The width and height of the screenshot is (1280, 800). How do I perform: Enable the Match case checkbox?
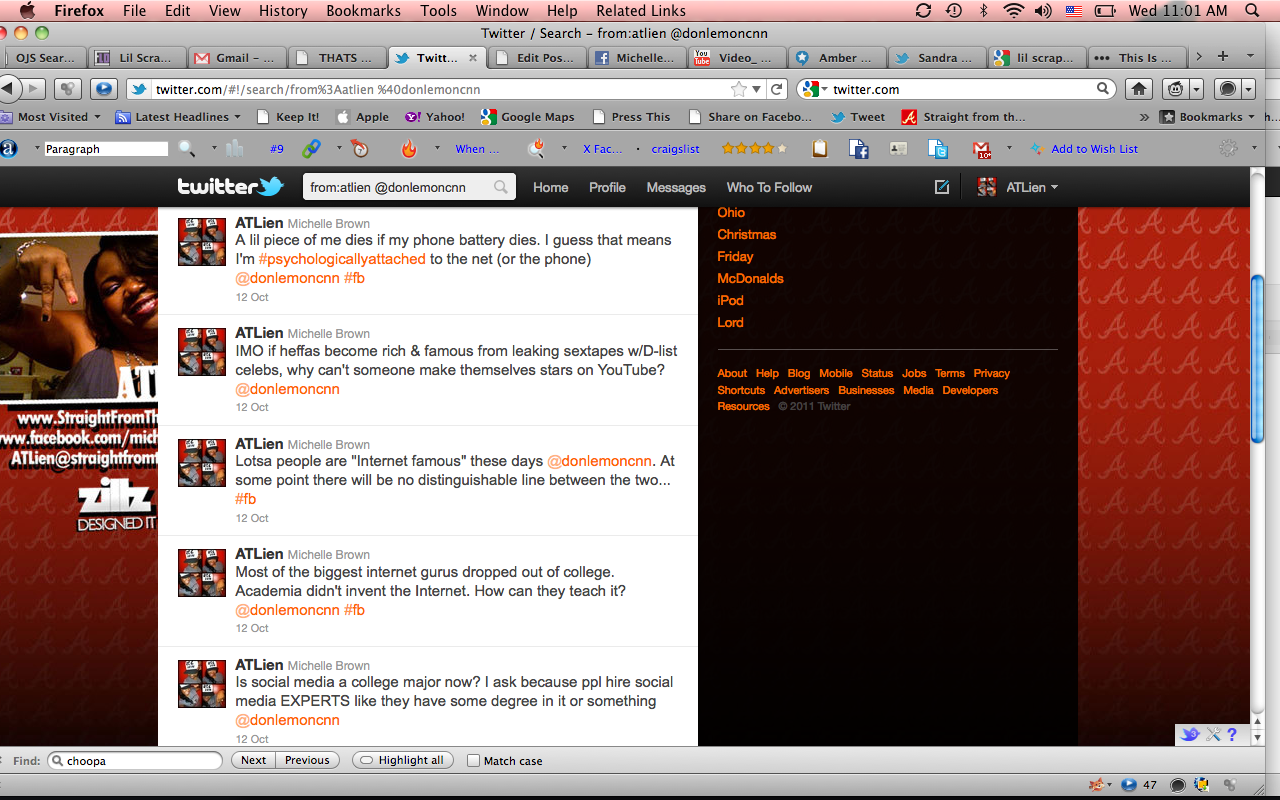[x=474, y=760]
